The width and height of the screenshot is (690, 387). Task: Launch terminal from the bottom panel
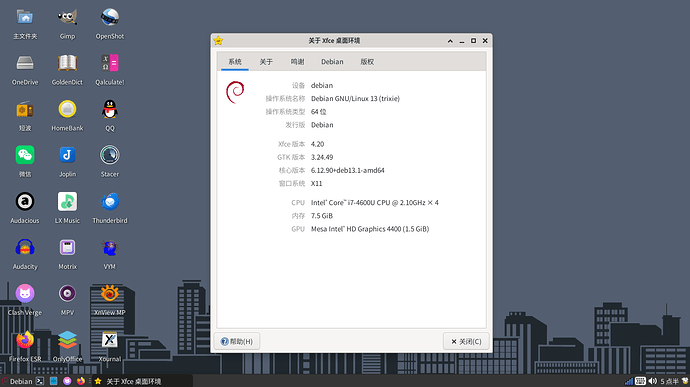[x=40, y=381]
